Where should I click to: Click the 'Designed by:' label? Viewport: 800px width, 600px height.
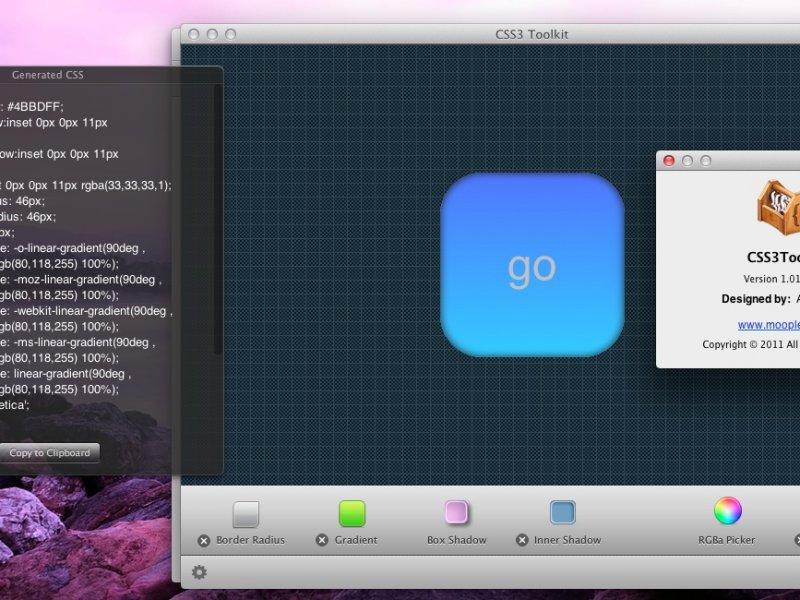coord(756,299)
